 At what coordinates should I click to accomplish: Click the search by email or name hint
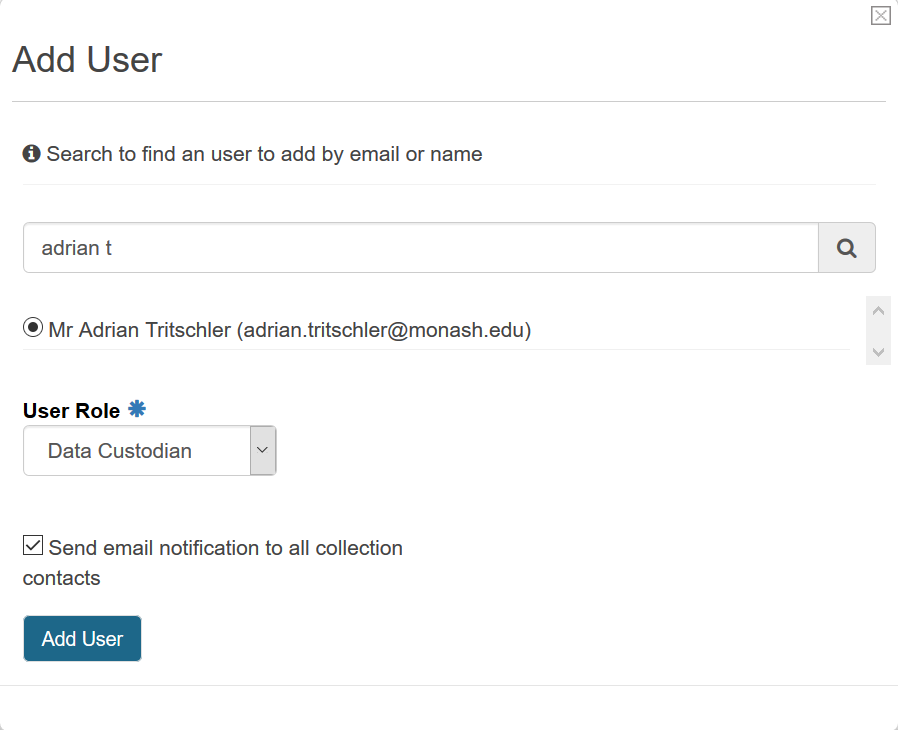pos(264,154)
